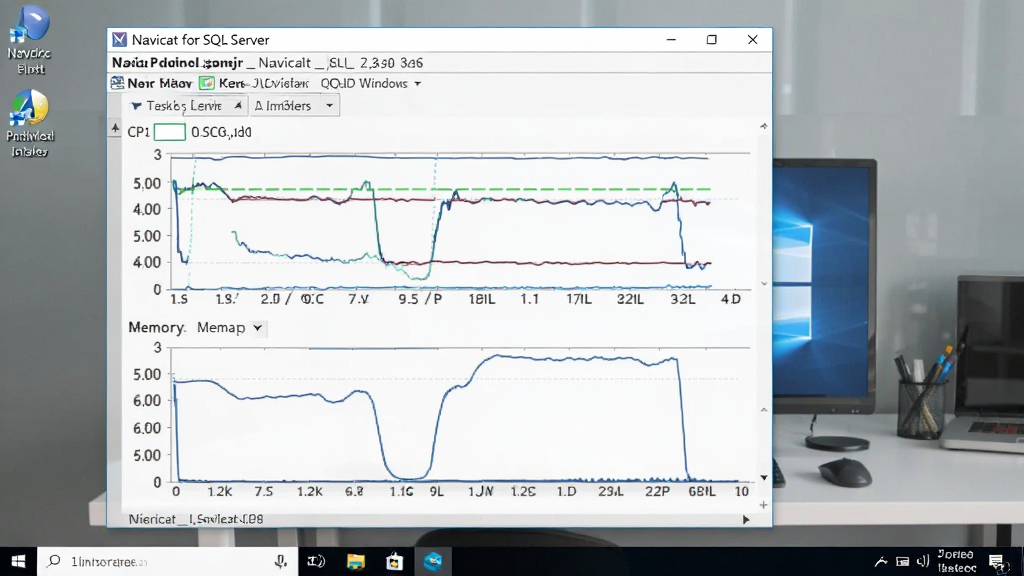Open Task View from the taskbar
Screen dimensions: 1024x576
(x=316, y=562)
